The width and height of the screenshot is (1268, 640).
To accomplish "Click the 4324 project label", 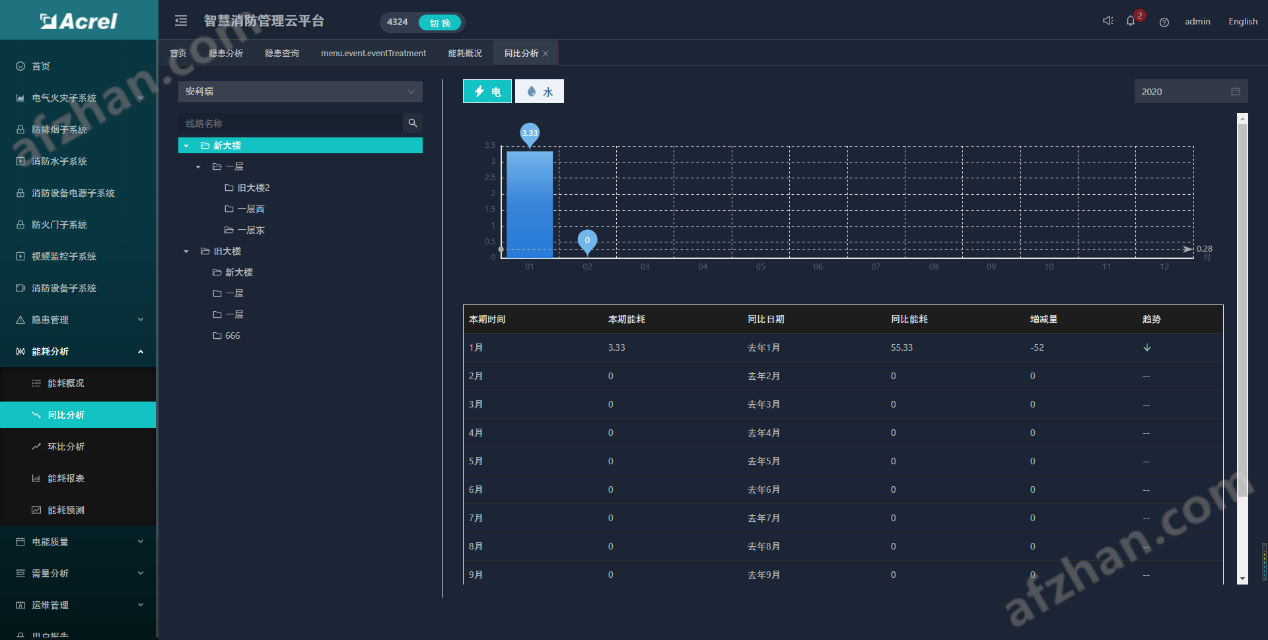I will coord(397,22).
